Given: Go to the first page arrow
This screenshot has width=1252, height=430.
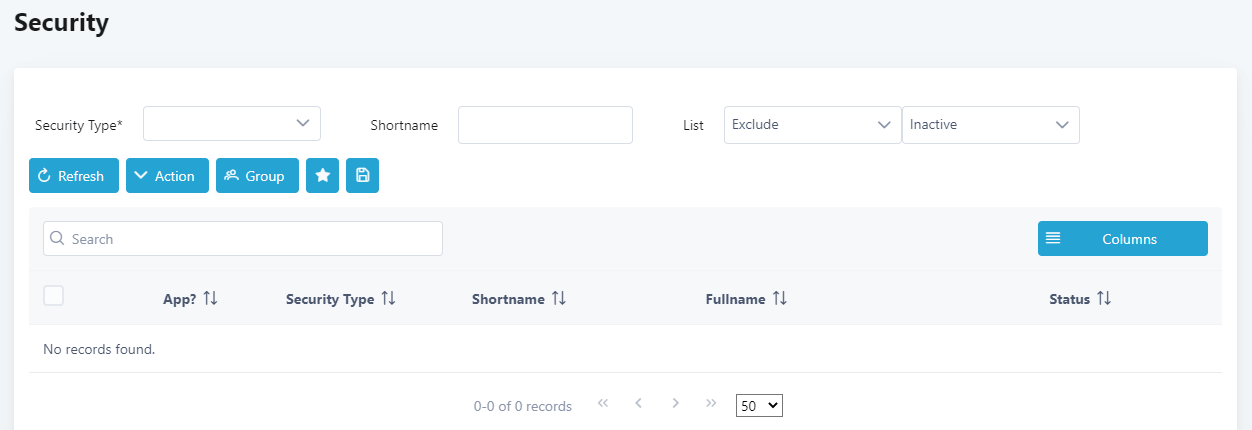Looking at the screenshot, I should coord(603,404).
